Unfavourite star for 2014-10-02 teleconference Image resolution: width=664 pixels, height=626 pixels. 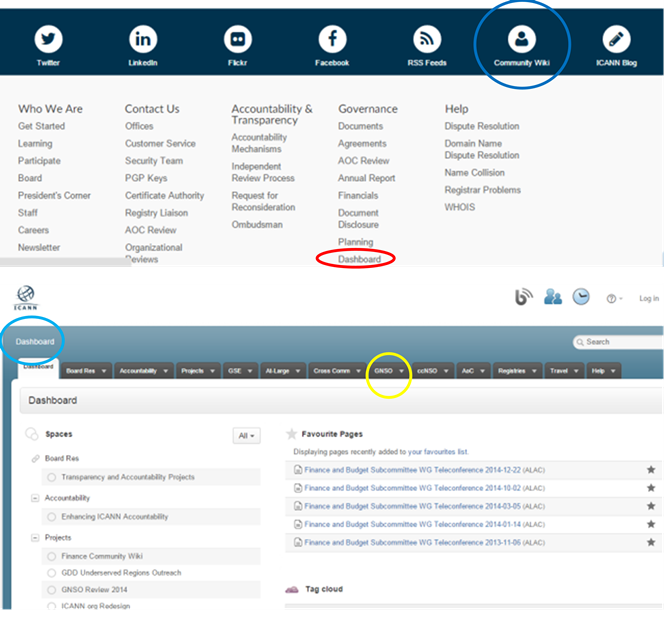651,488
